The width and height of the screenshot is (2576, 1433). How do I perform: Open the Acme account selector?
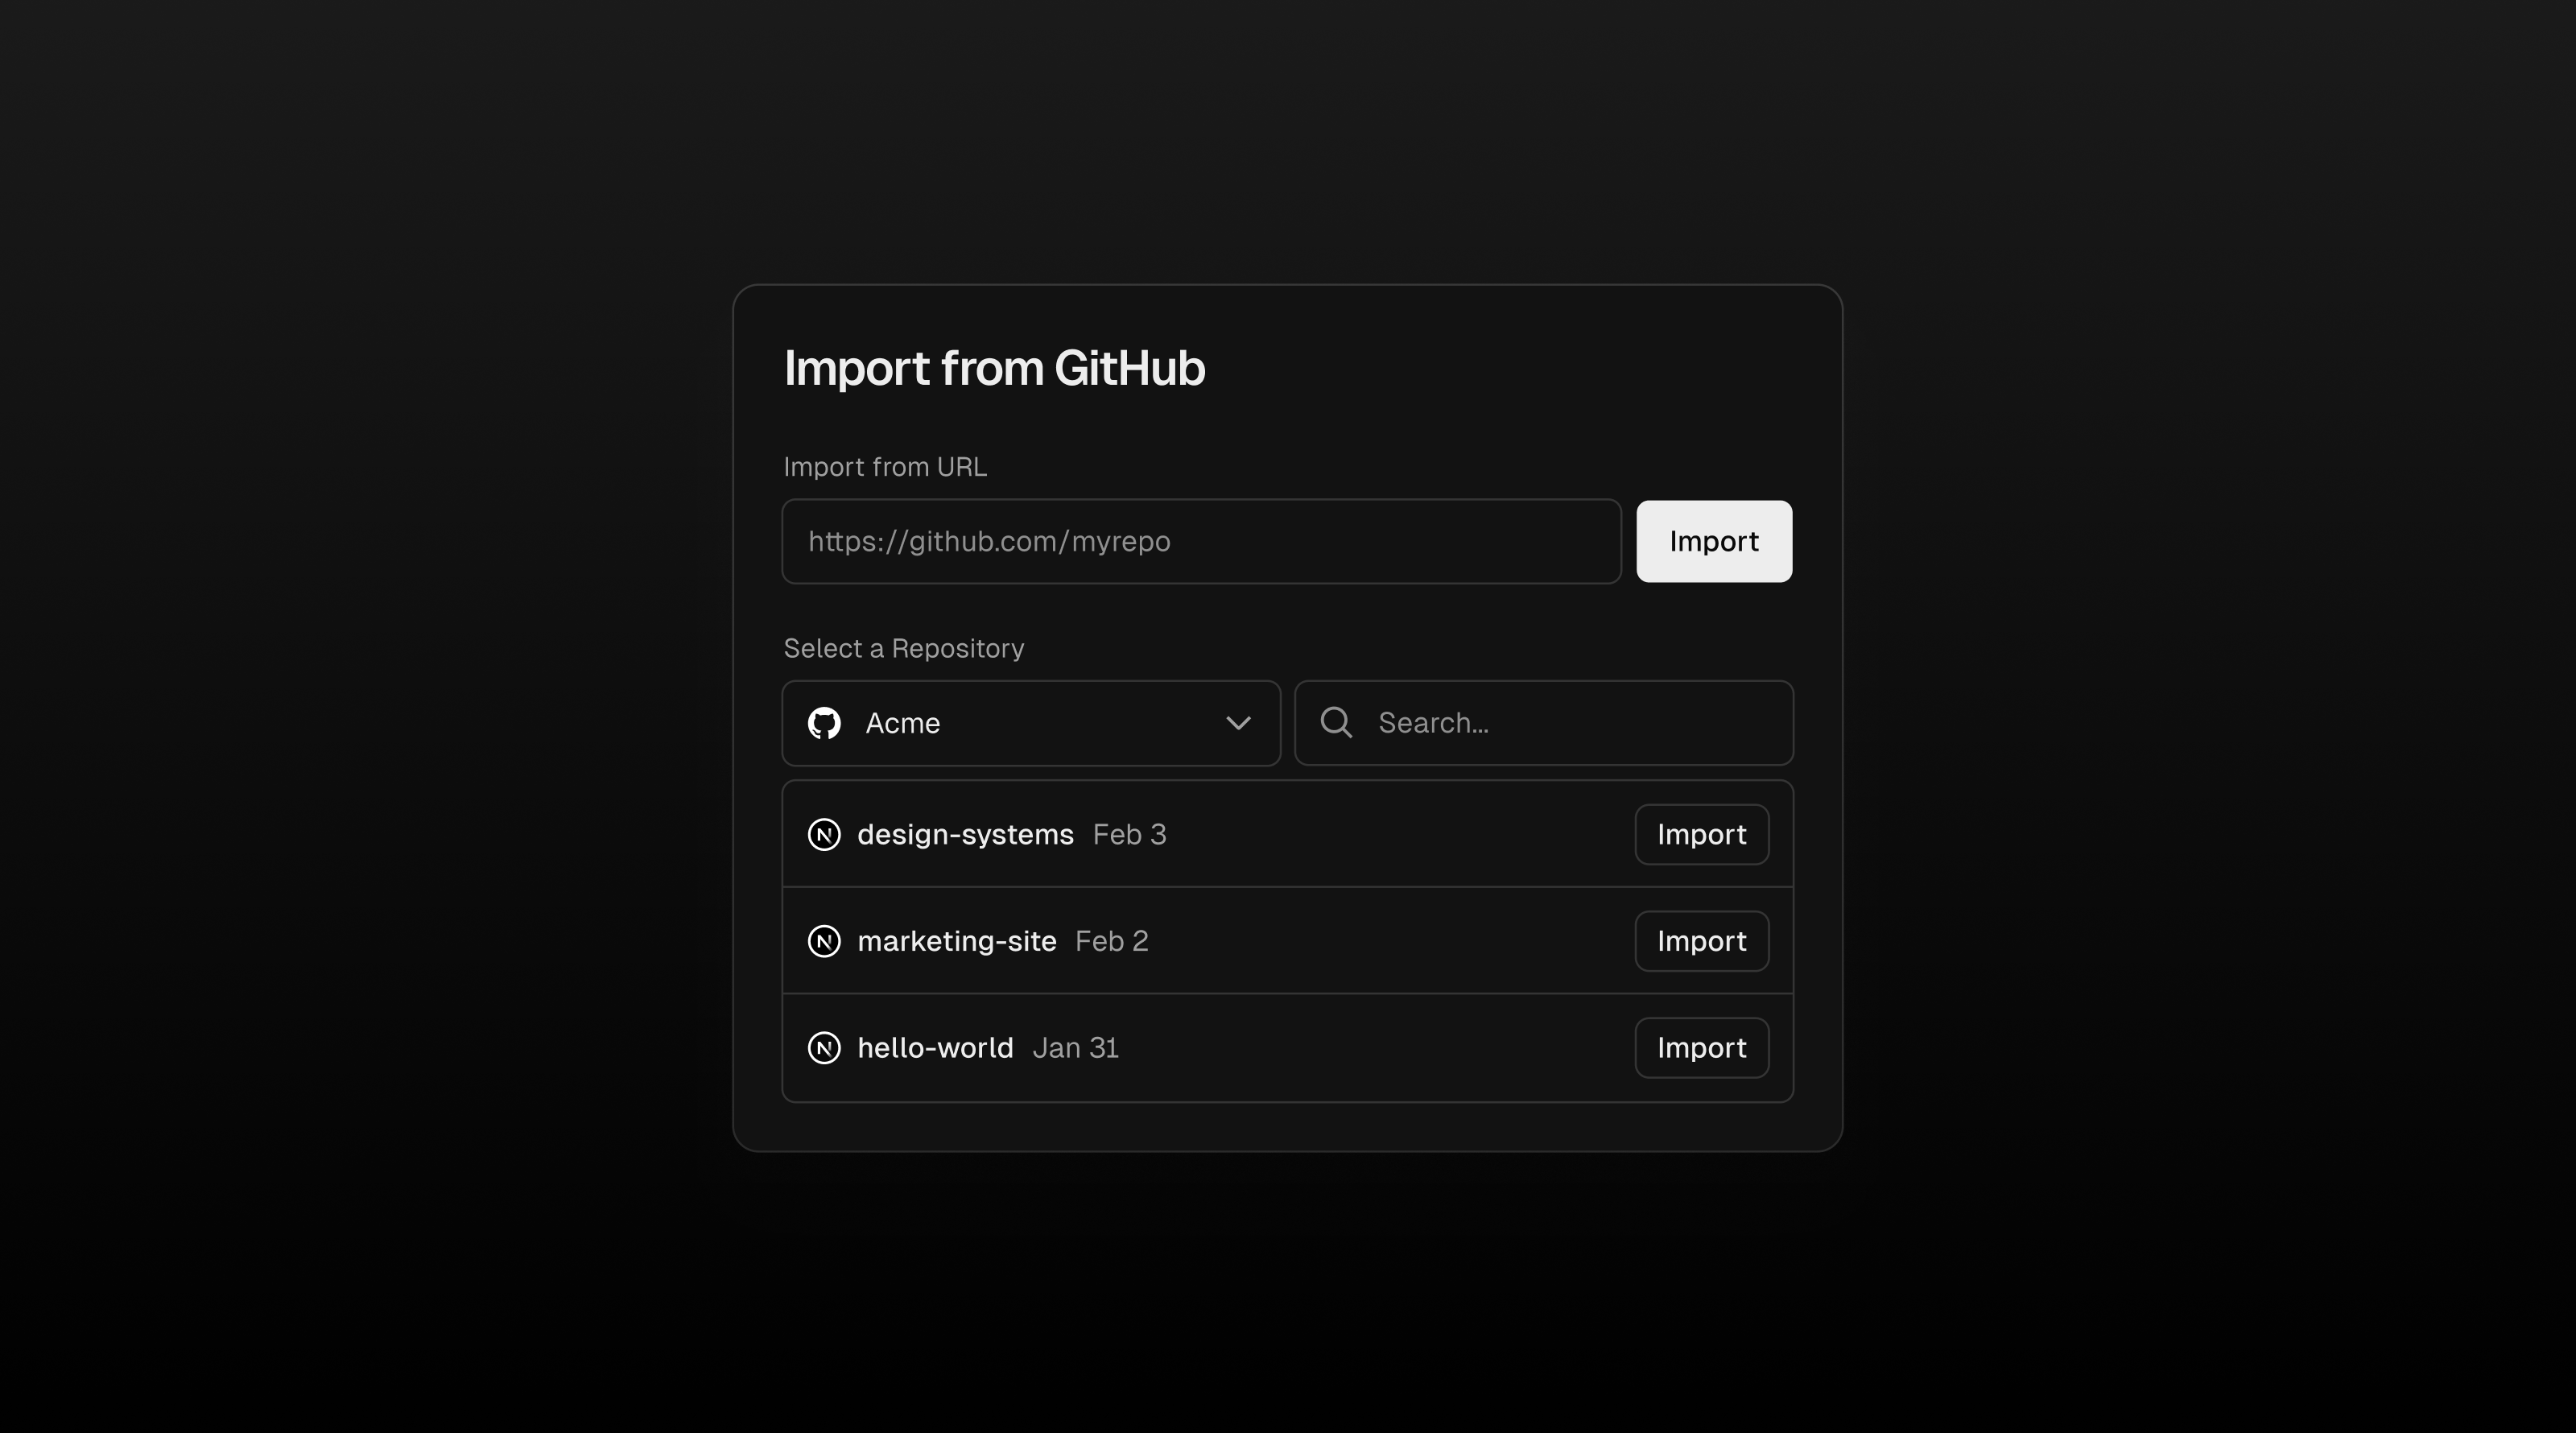pyautogui.click(x=1030, y=723)
